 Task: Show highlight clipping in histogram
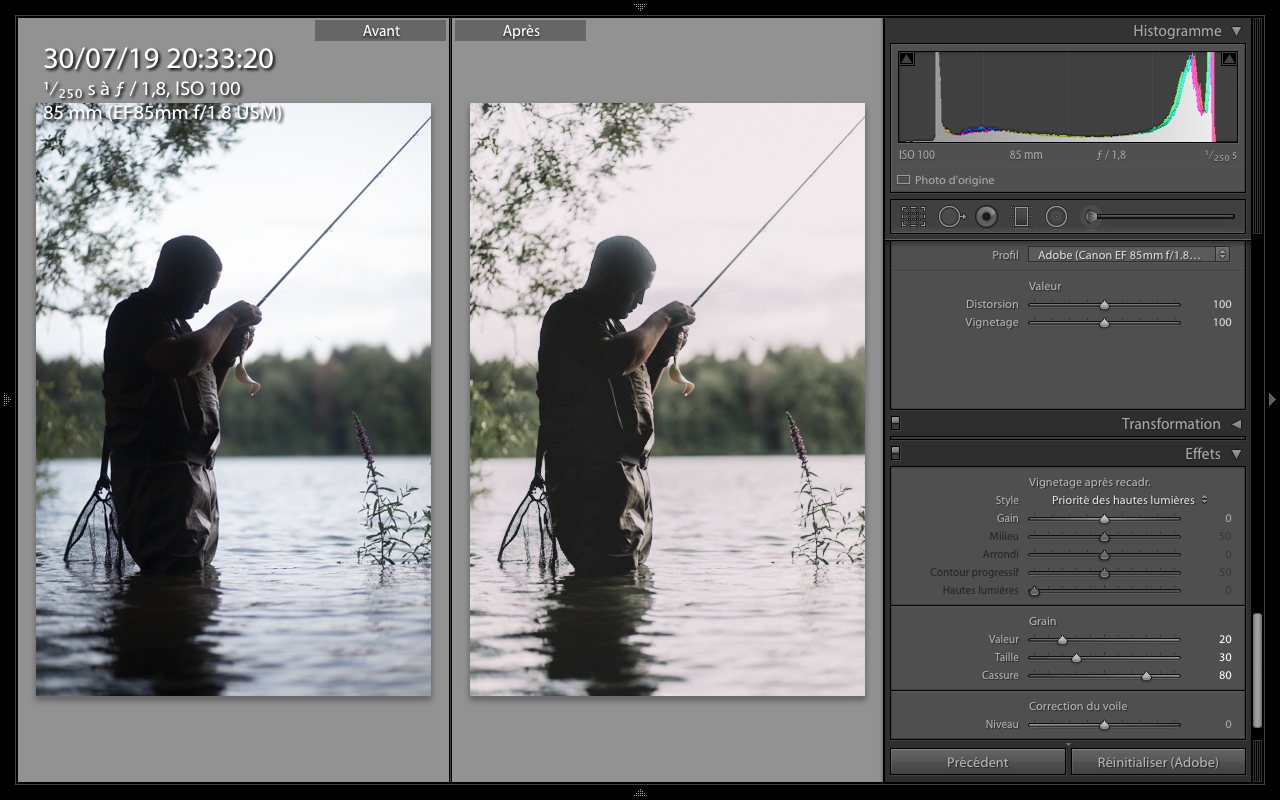[x=1229, y=59]
